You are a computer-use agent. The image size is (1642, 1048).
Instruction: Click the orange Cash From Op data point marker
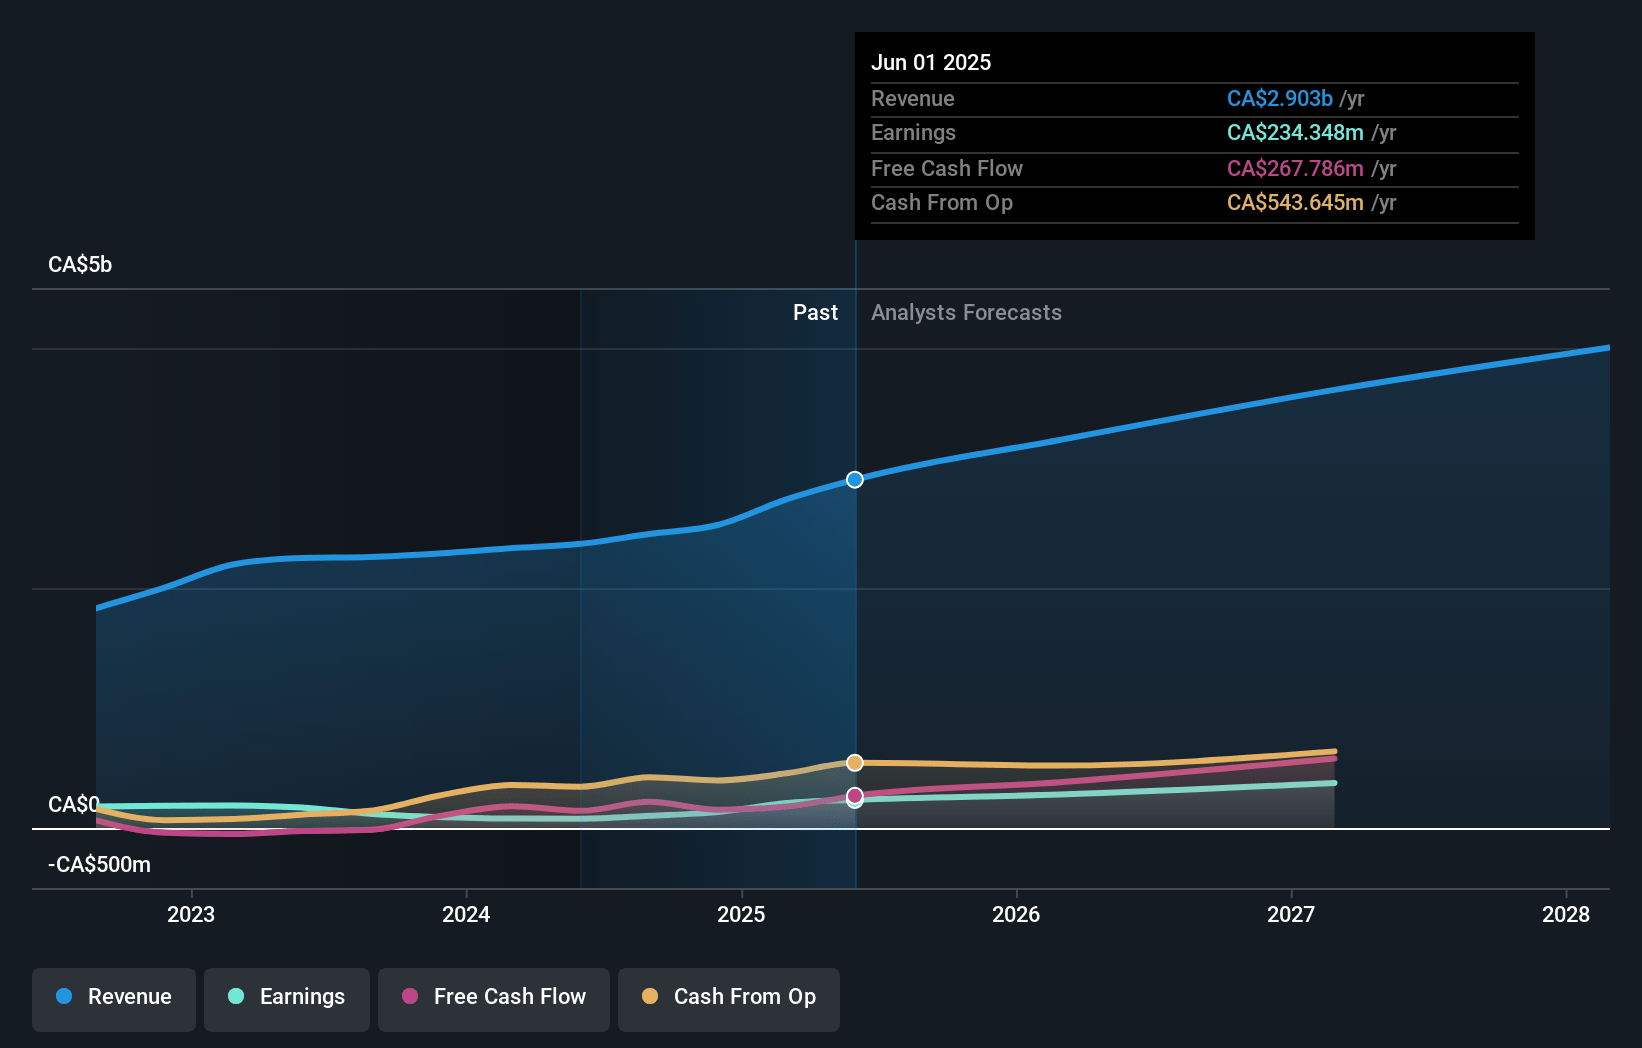(x=855, y=763)
